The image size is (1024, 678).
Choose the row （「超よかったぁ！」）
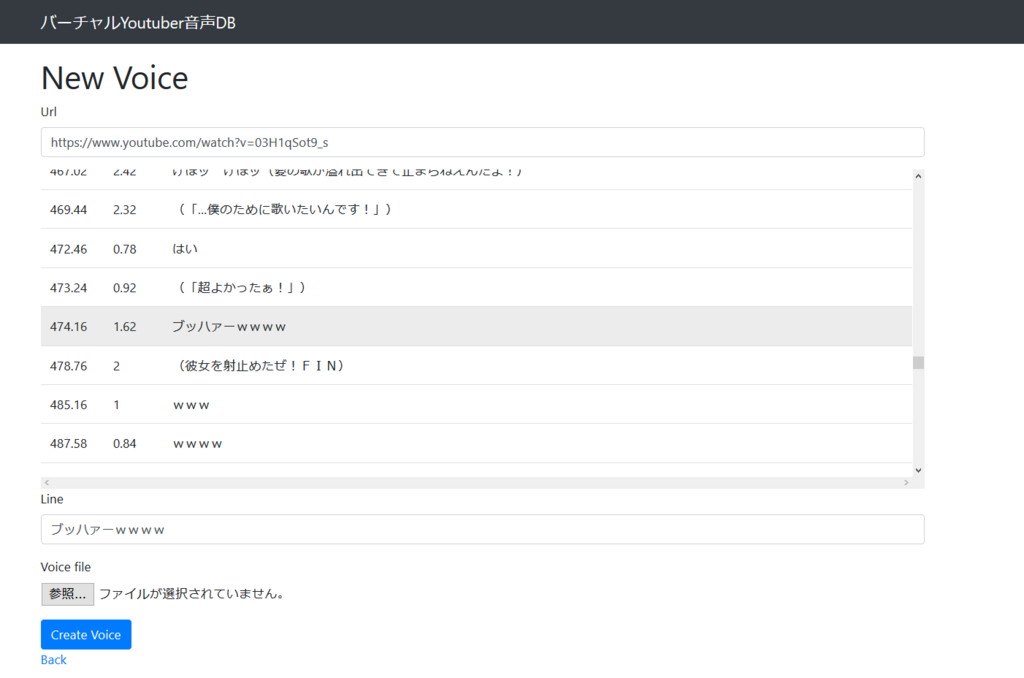(x=476, y=287)
